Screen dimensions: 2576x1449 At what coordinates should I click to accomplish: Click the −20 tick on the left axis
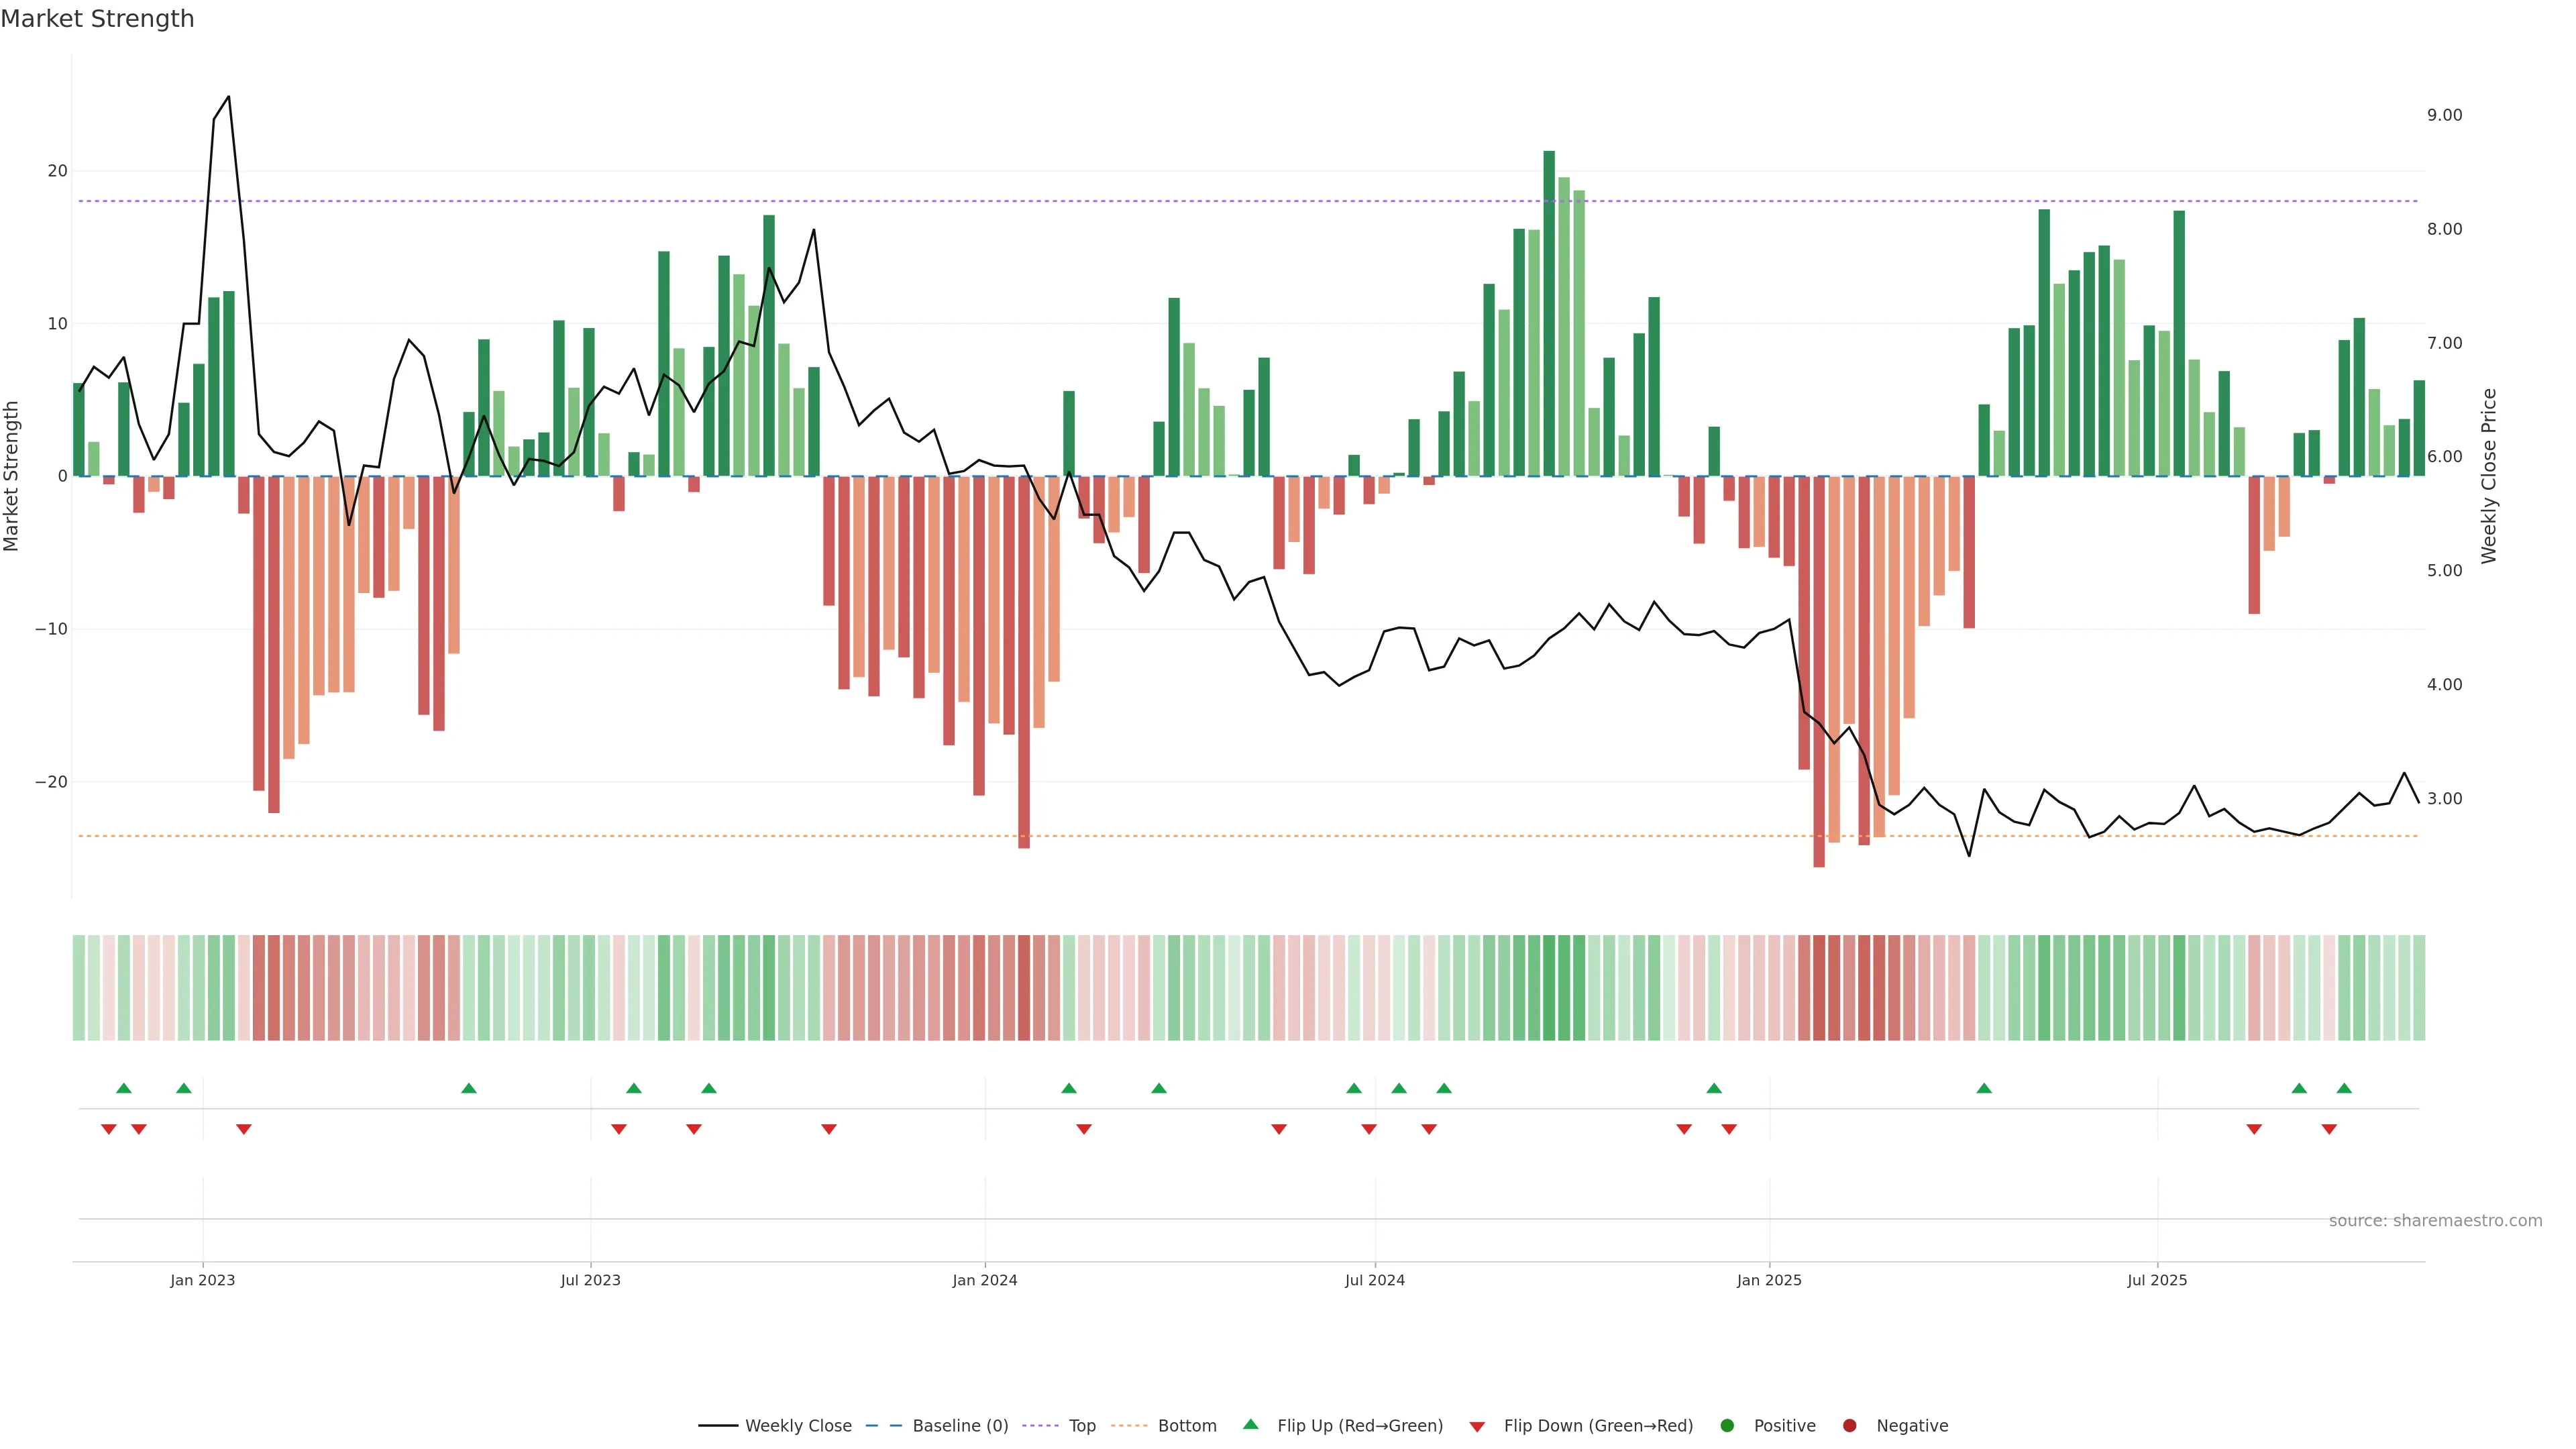tap(51, 782)
